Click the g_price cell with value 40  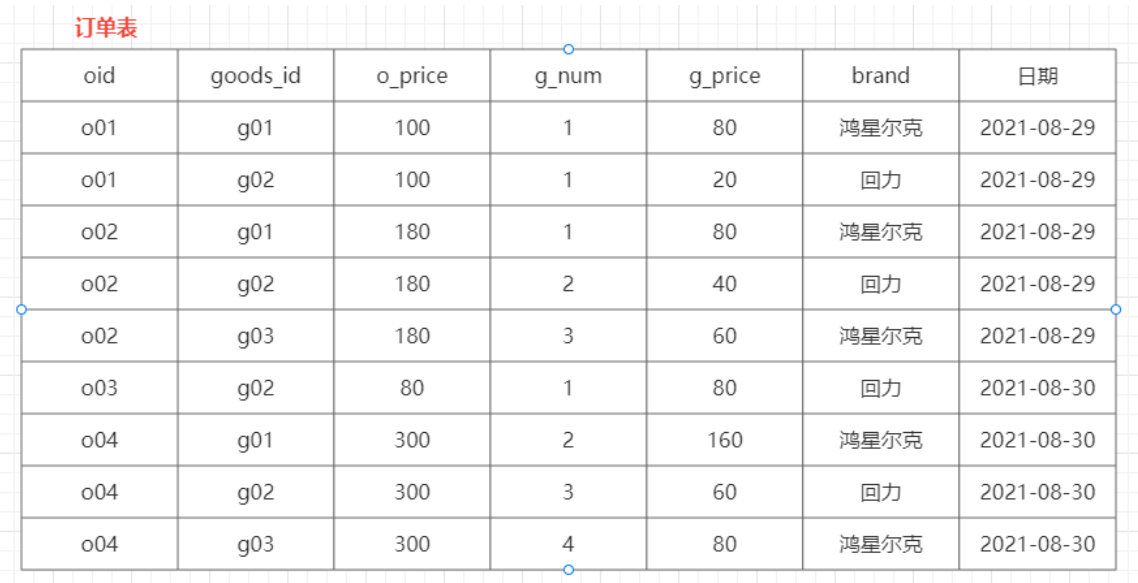(x=724, y=283)
